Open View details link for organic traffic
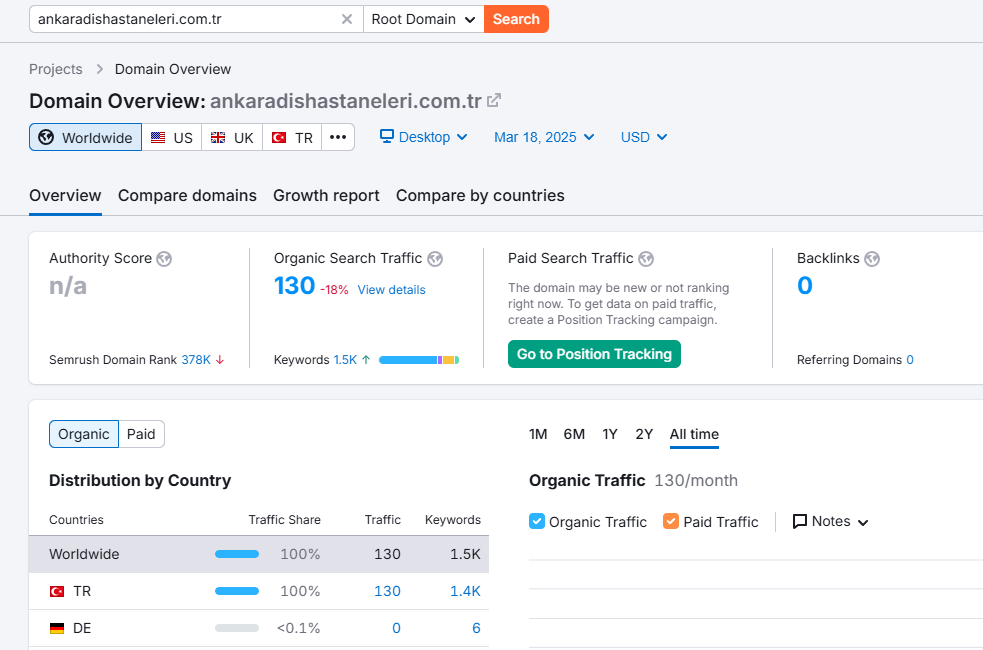The height and width of the screenshot is (650, 983). point(391,290)
